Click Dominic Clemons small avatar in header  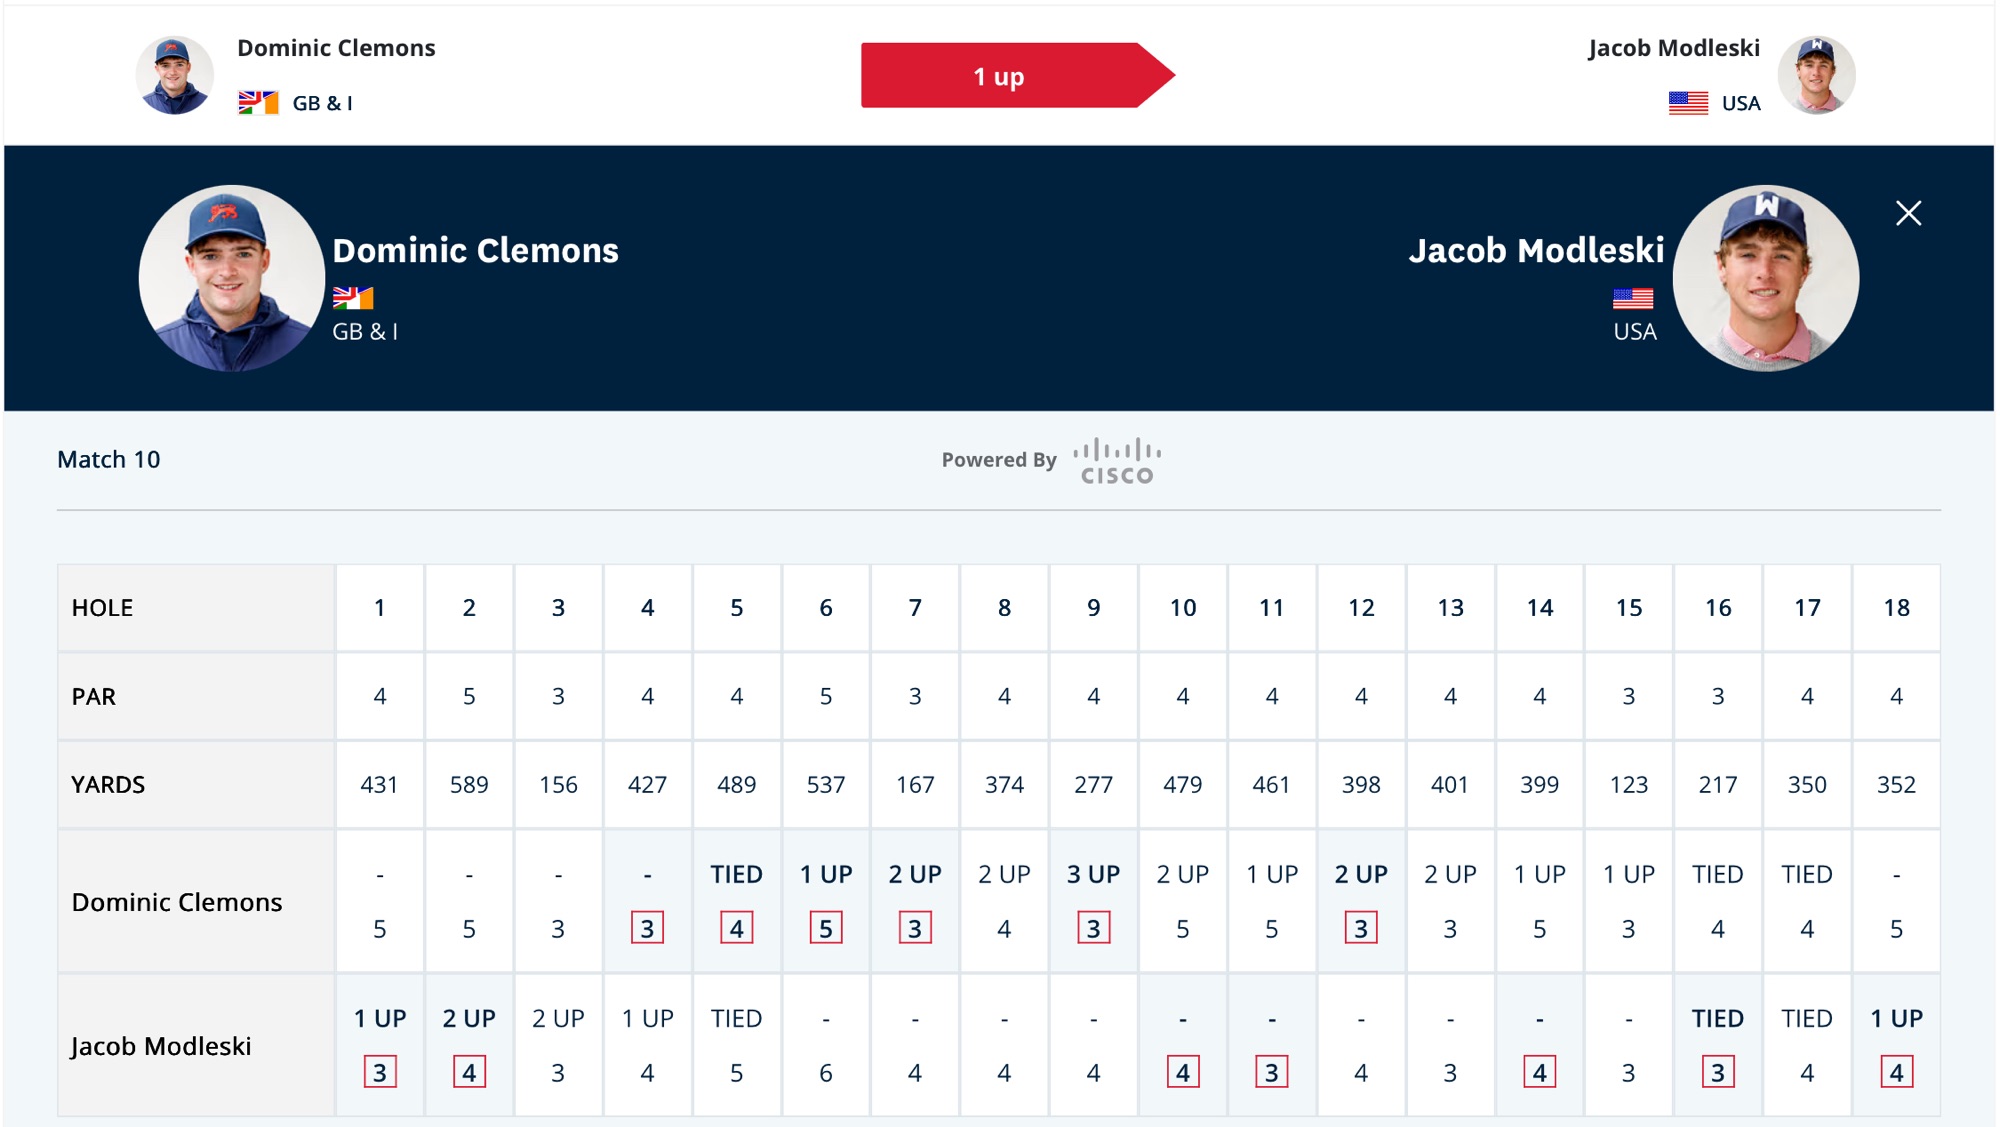coord(175,75)
